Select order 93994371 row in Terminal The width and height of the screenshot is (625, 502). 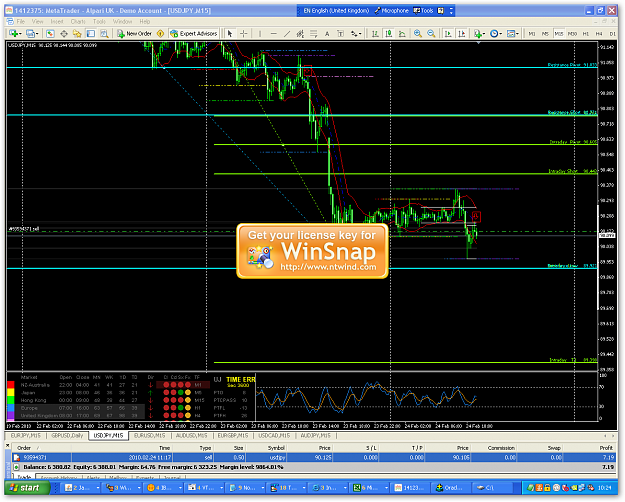[x=314, y=457]
